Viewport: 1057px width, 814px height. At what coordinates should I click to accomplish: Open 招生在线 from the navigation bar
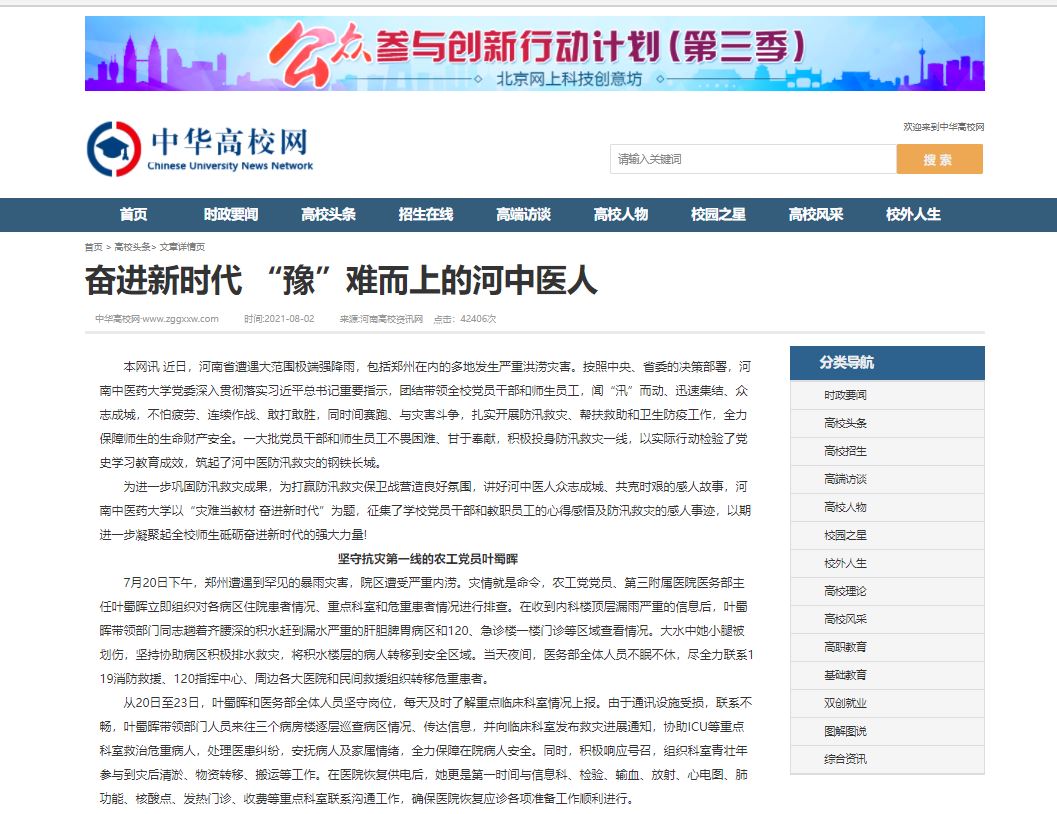(x=425, y=215)
